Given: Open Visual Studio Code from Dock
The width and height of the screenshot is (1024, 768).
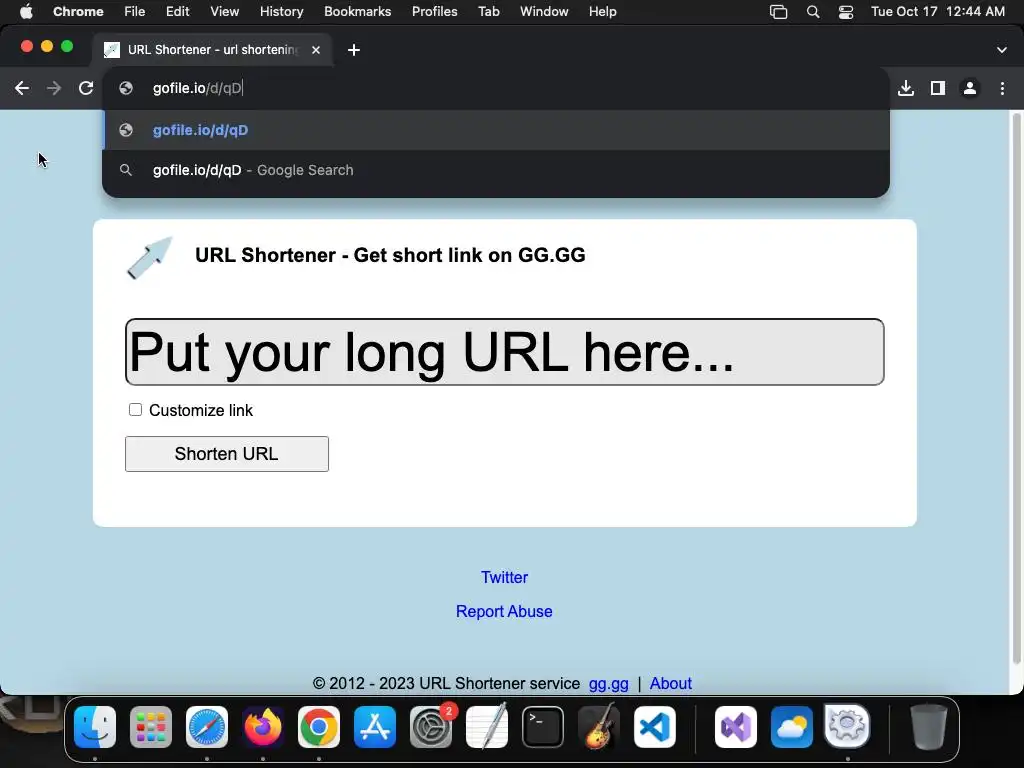Looking at the screenshot, I should [654, 727].
